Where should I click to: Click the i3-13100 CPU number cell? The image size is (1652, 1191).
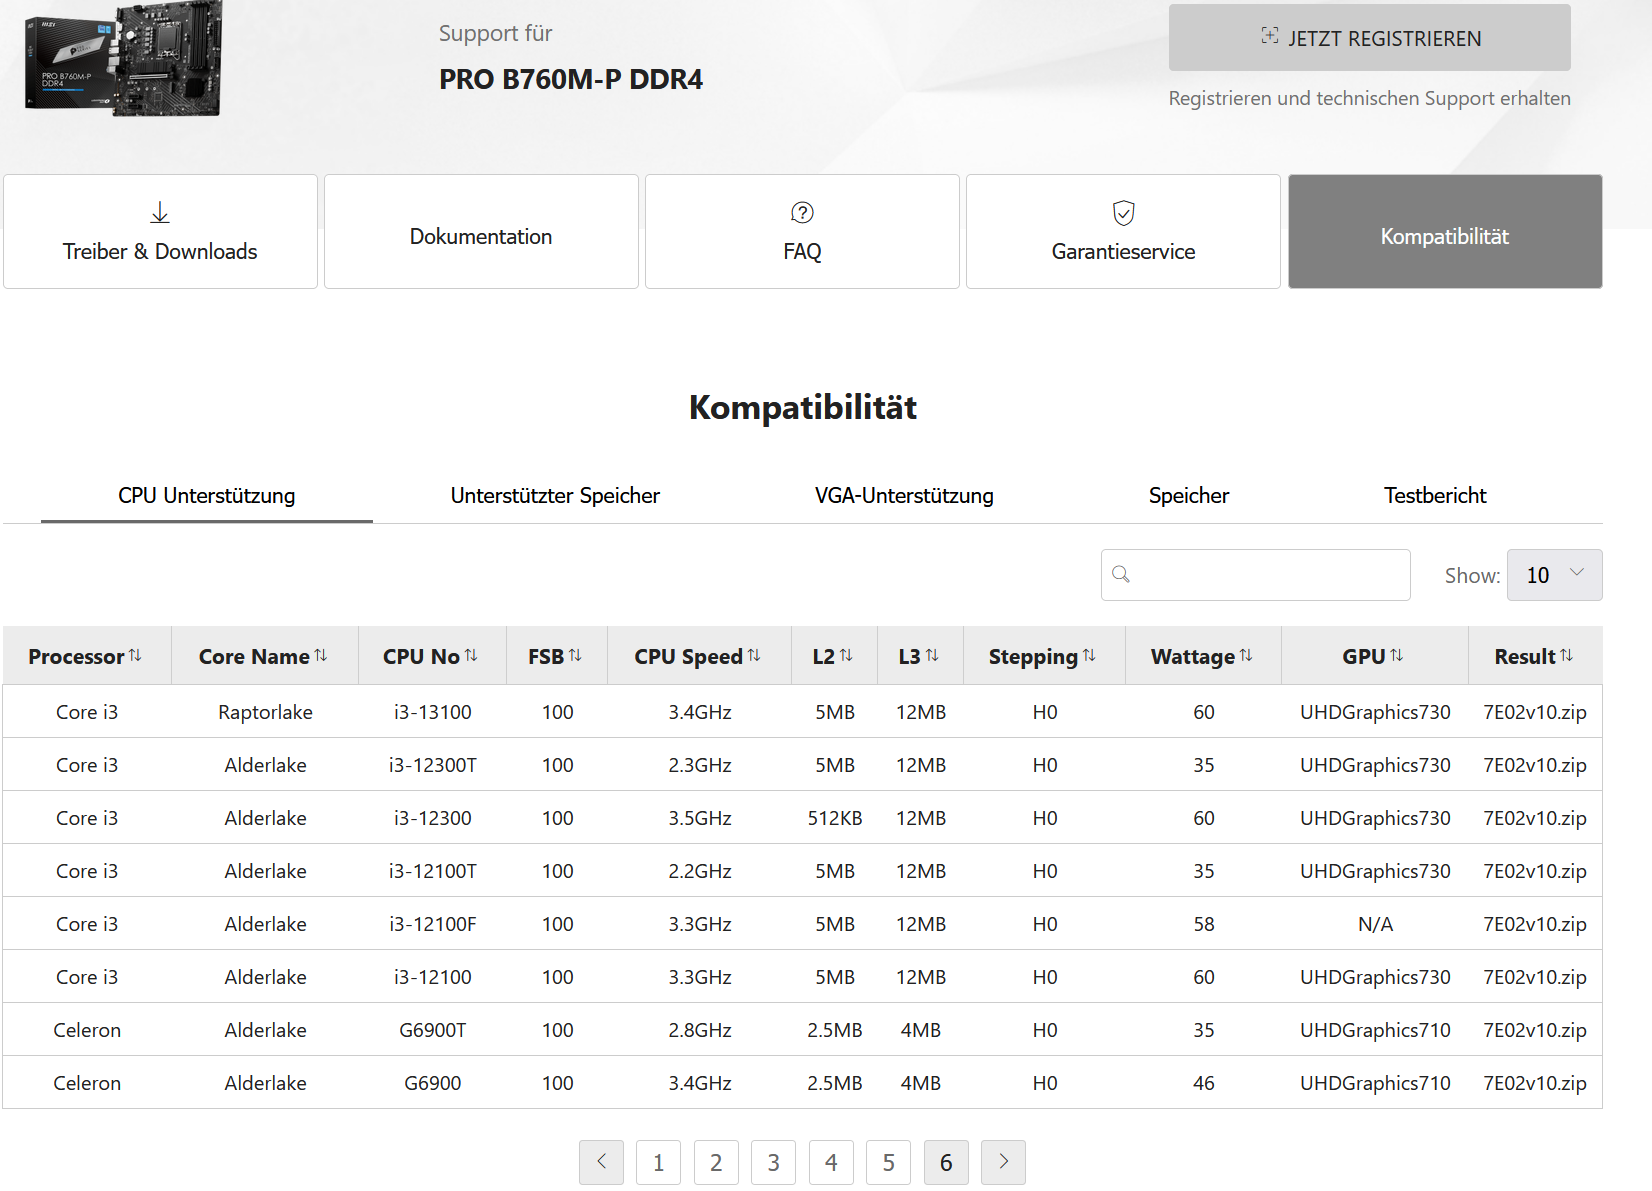(x=433, y=712)
